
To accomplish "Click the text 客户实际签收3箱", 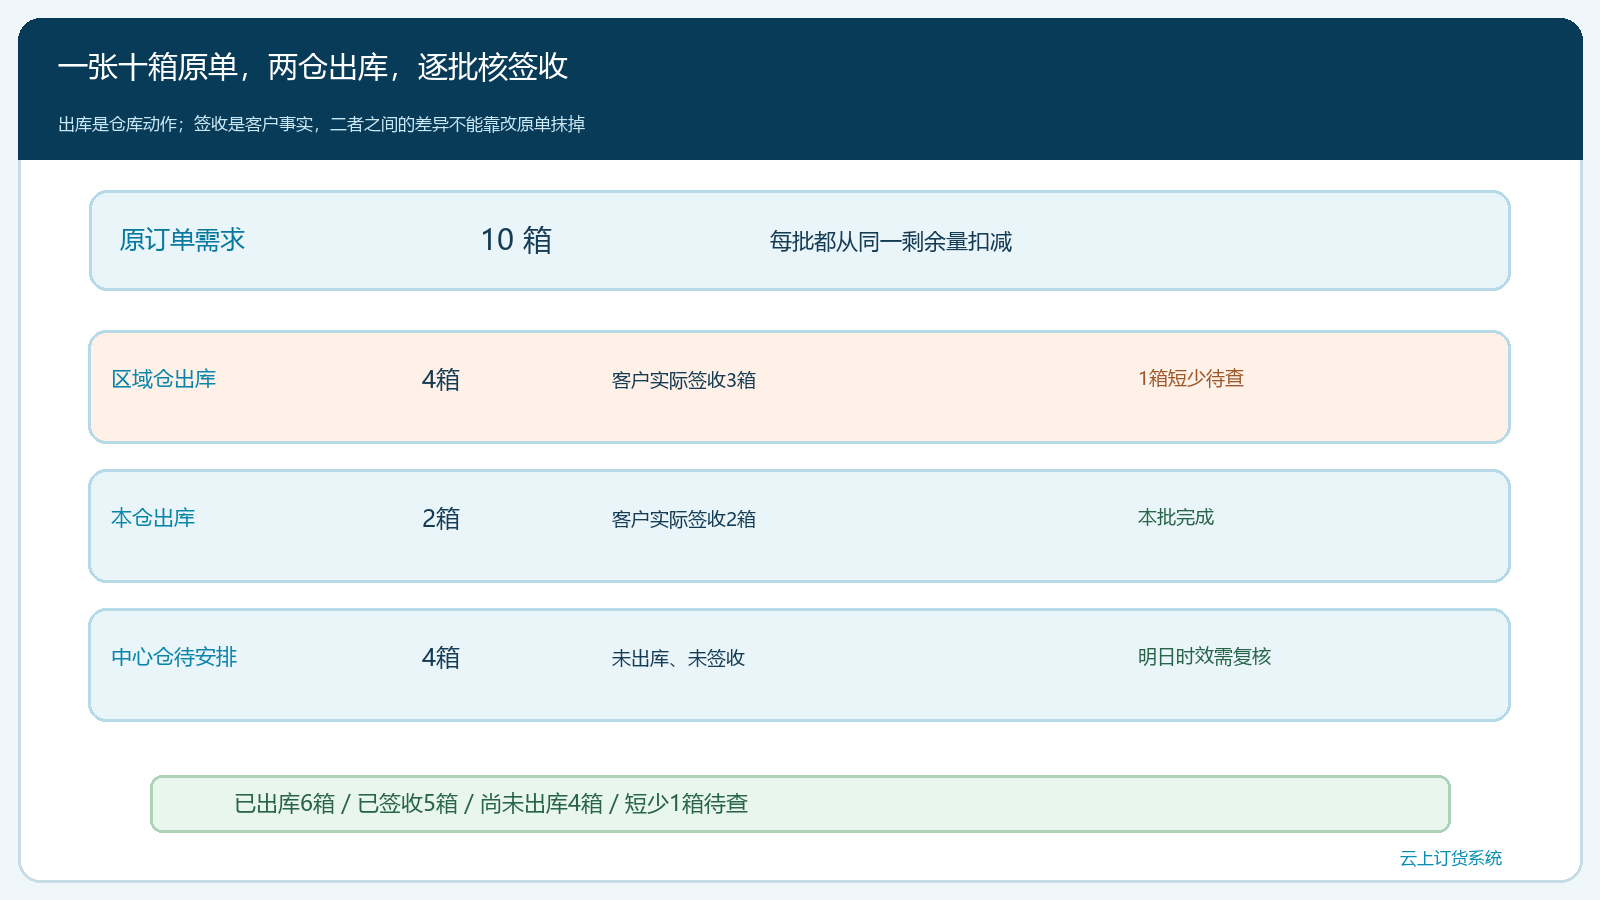I will (684, 380).
